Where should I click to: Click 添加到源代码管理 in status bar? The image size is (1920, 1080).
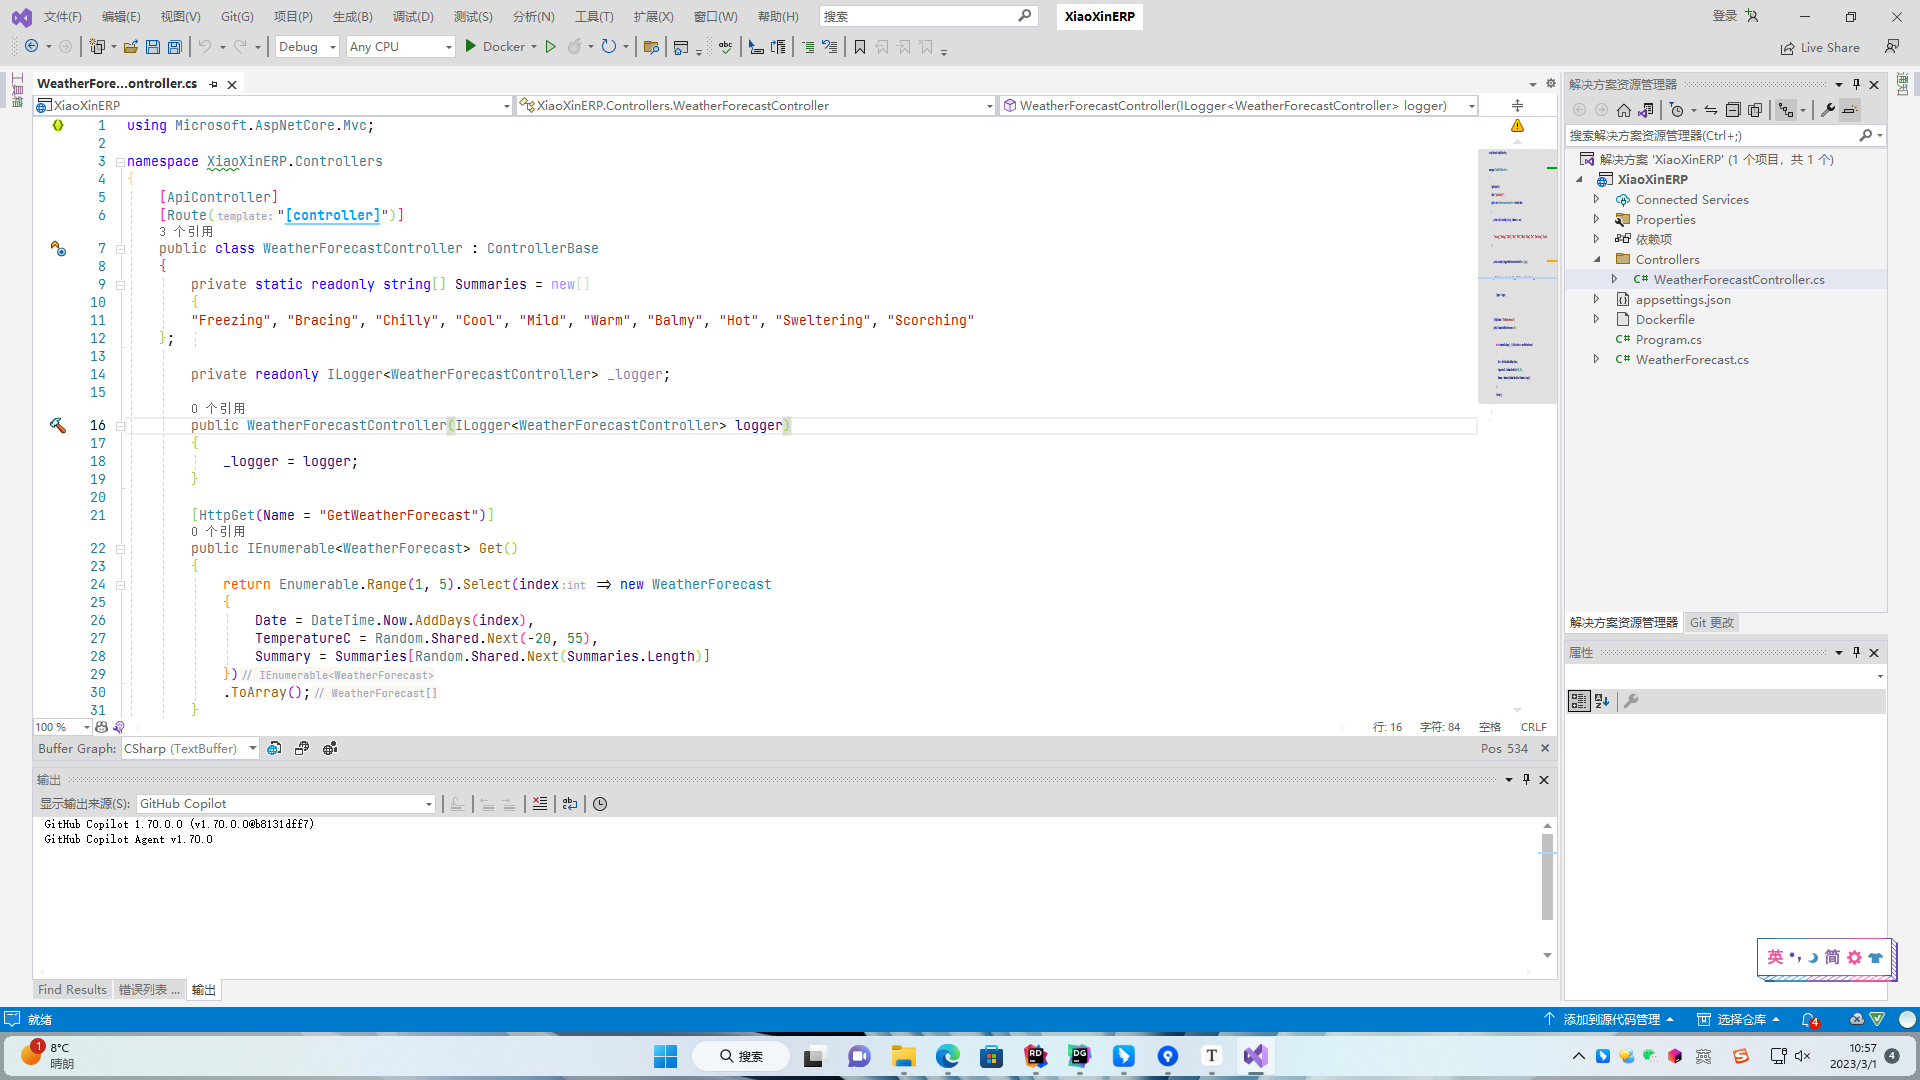[x=1611, y=1020]
